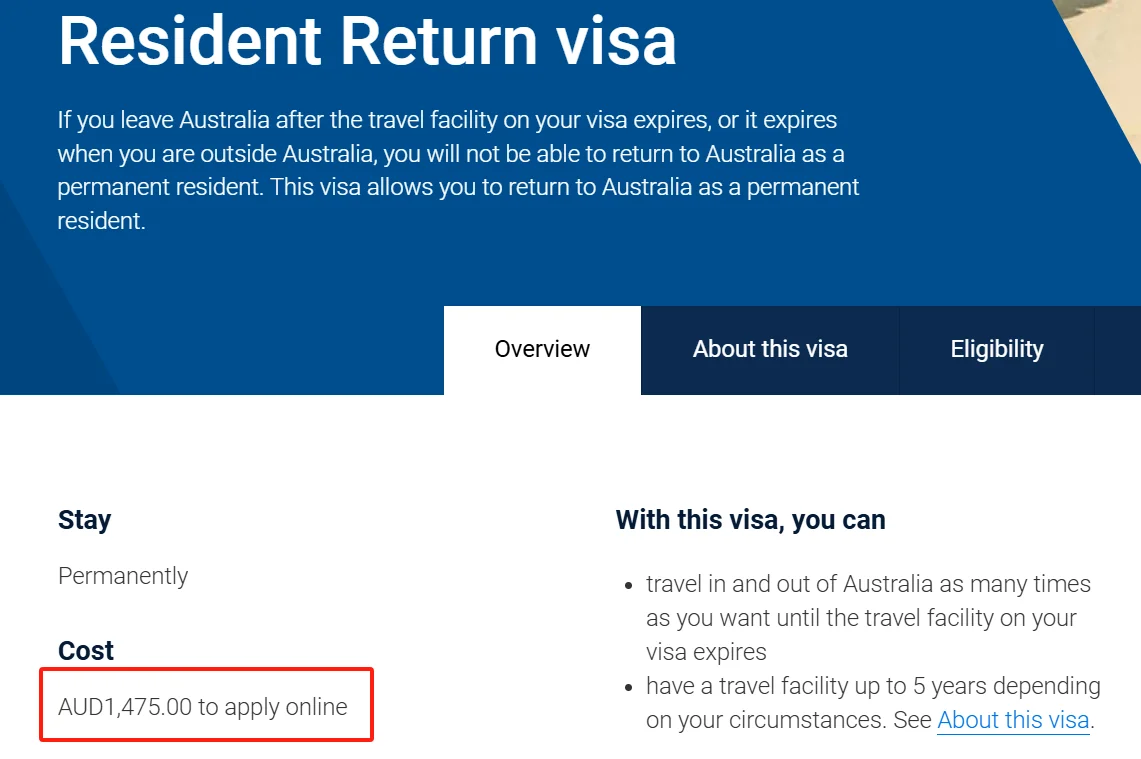Click the intro paragraph about travel facility expiry
This screenshot has width=1141, height=759.
[x=458, y=170]
